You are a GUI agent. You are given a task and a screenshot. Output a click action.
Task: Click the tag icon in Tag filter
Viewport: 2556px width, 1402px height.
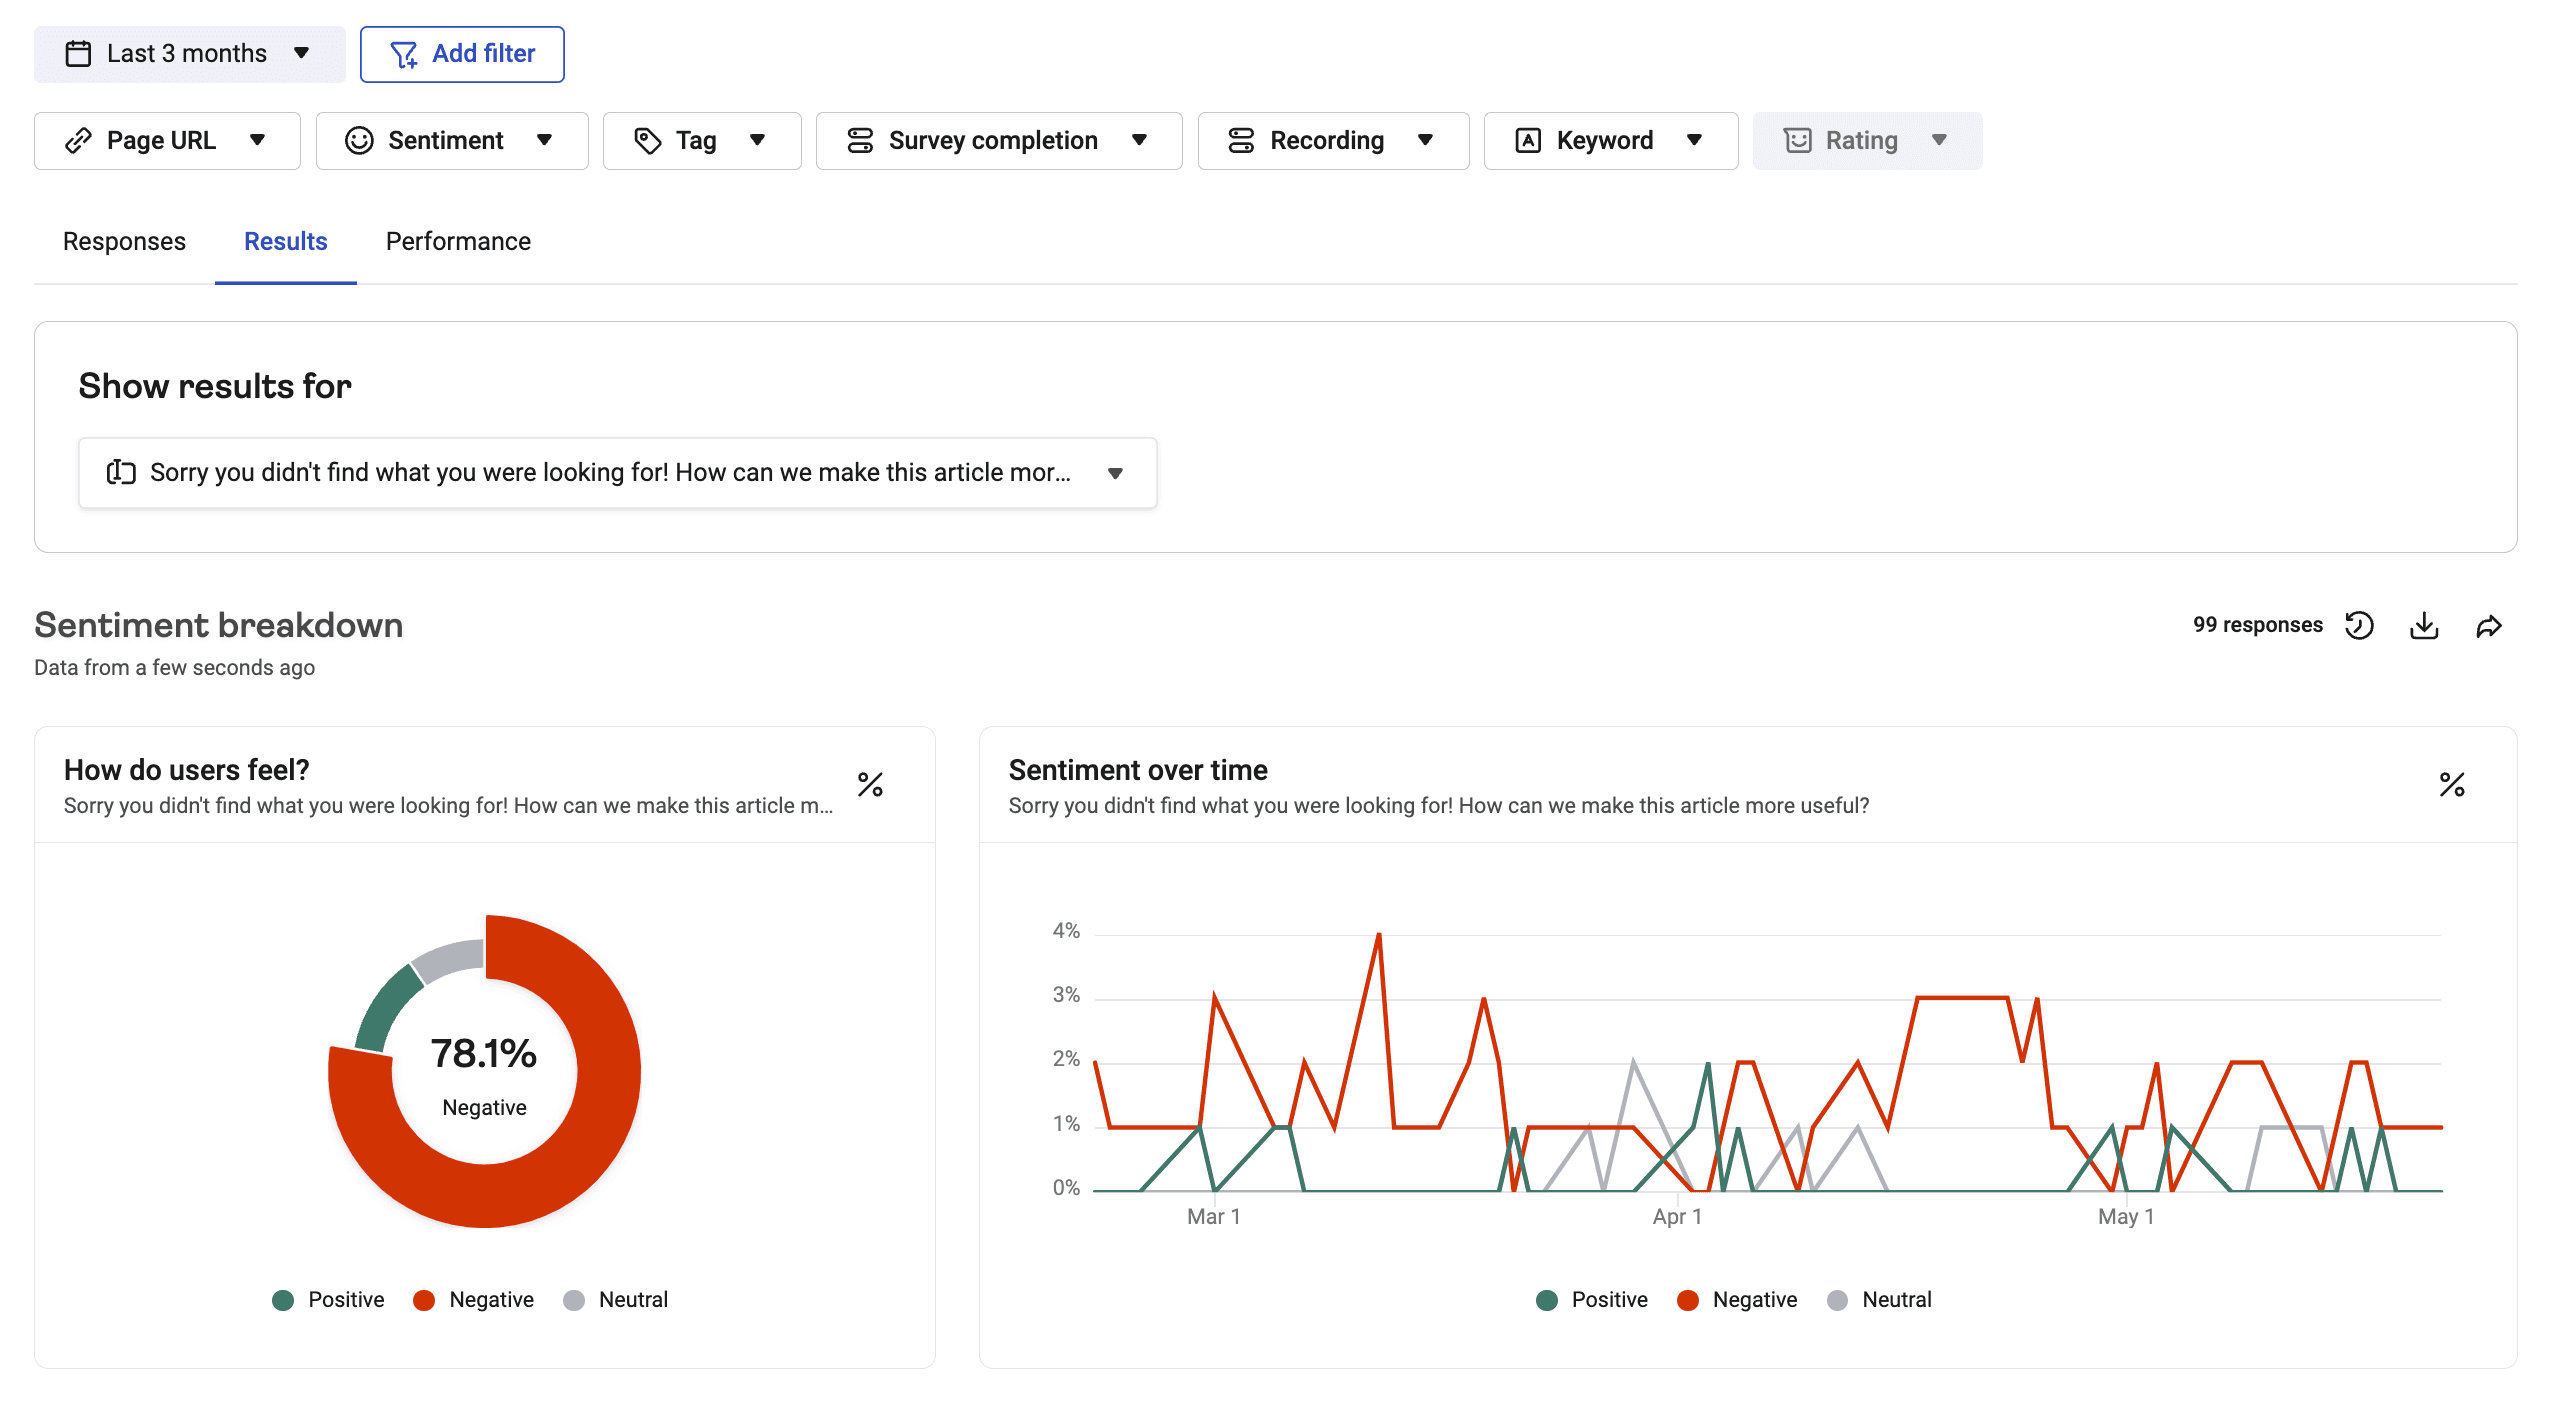click(647, 141)
